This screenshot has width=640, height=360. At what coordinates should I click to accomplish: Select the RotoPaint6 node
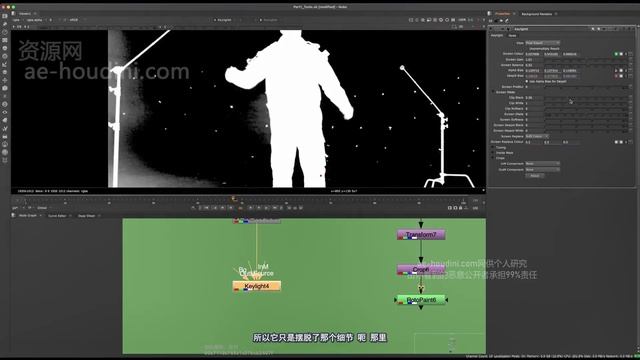point(421,300)
